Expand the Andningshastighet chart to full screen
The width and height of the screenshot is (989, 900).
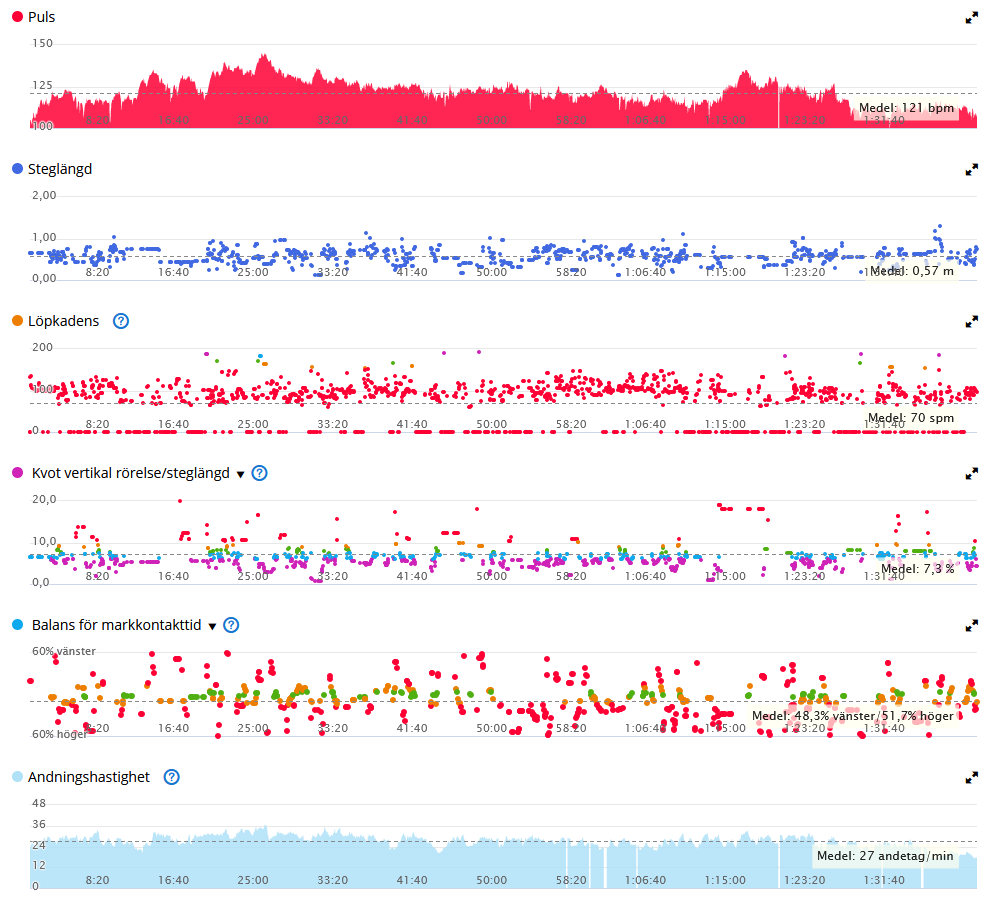[971, 778]
